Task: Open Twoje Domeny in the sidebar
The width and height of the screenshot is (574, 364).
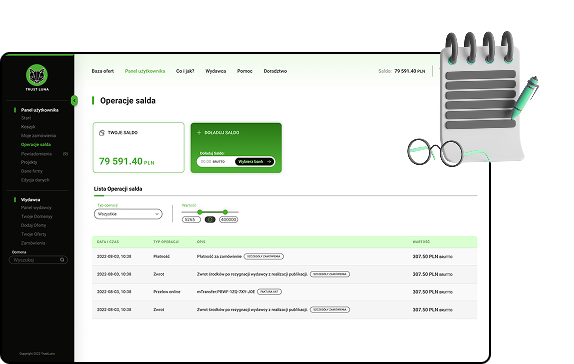Action: pyautogui.click(x=37, y=216)
